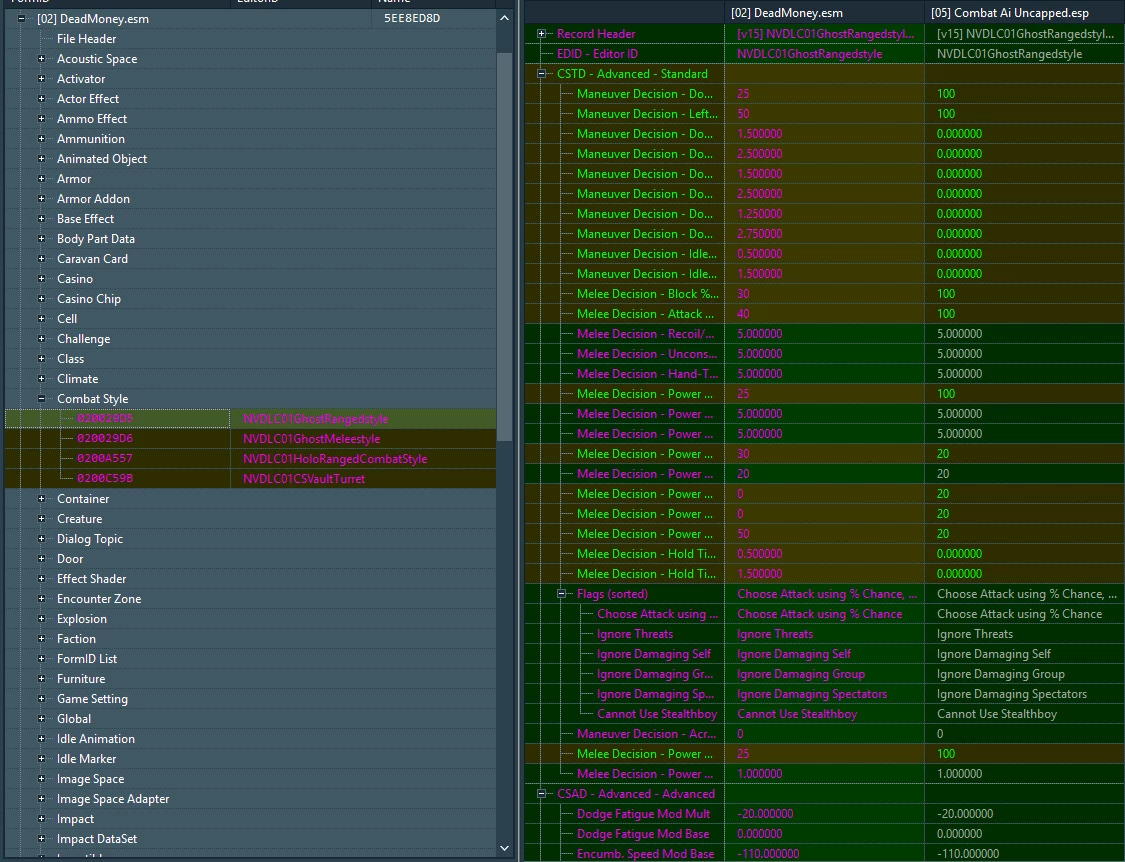Collapse the Flags (sorted) section
1125x862 pixels.
562,594
